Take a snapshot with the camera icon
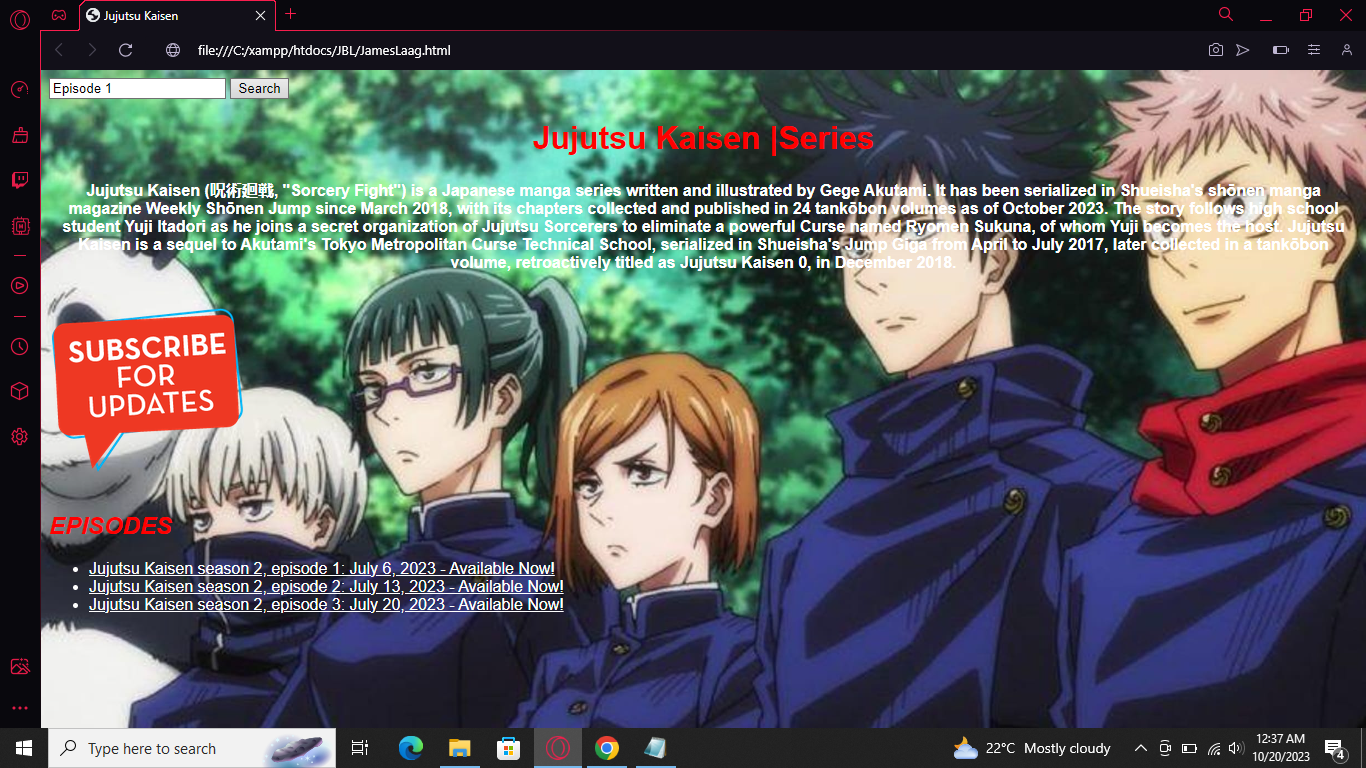 click(x=1215, y=50)
